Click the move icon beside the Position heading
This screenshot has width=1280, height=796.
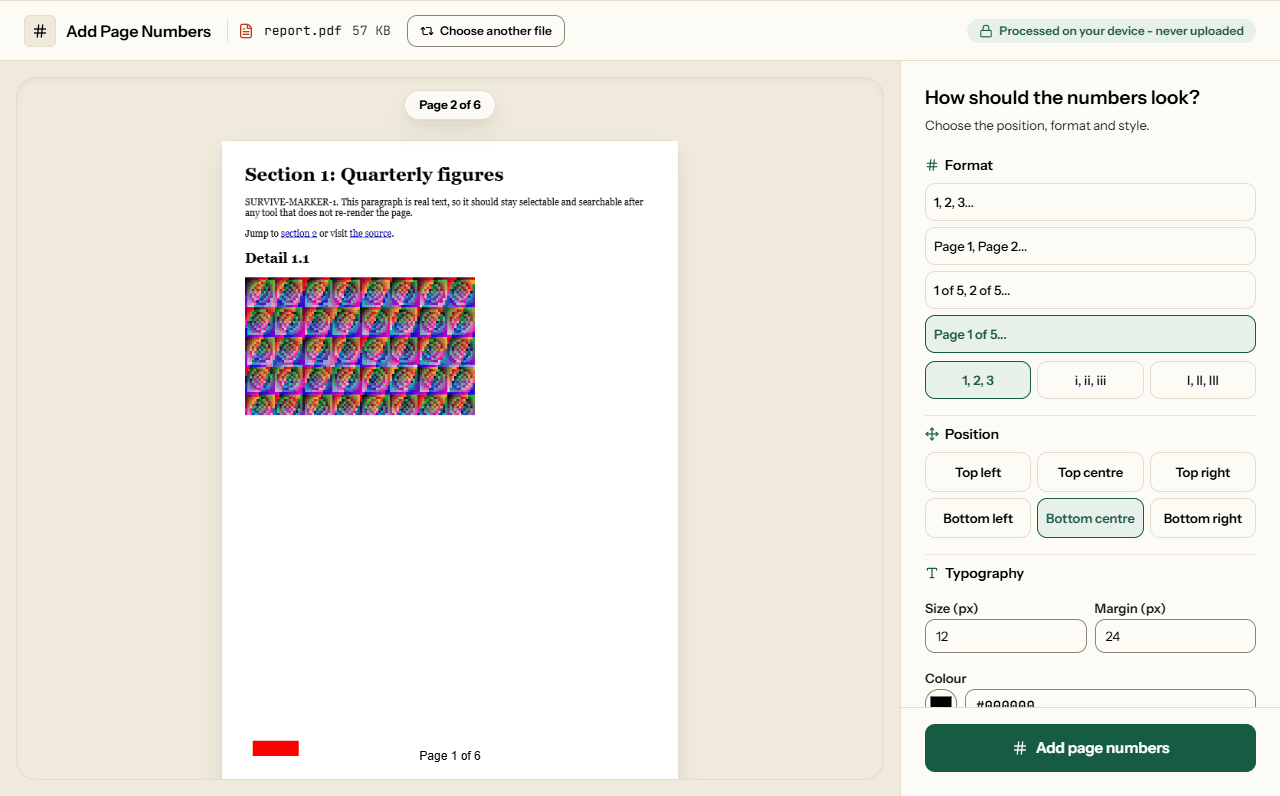(x=932, y=434)
